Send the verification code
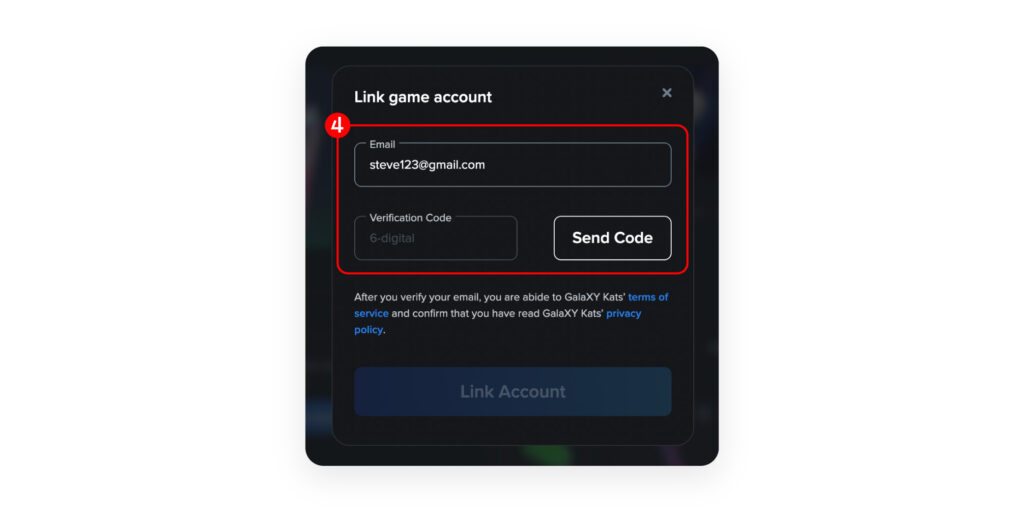This screenshot has height=512, width=1024. tap(613, 238)
